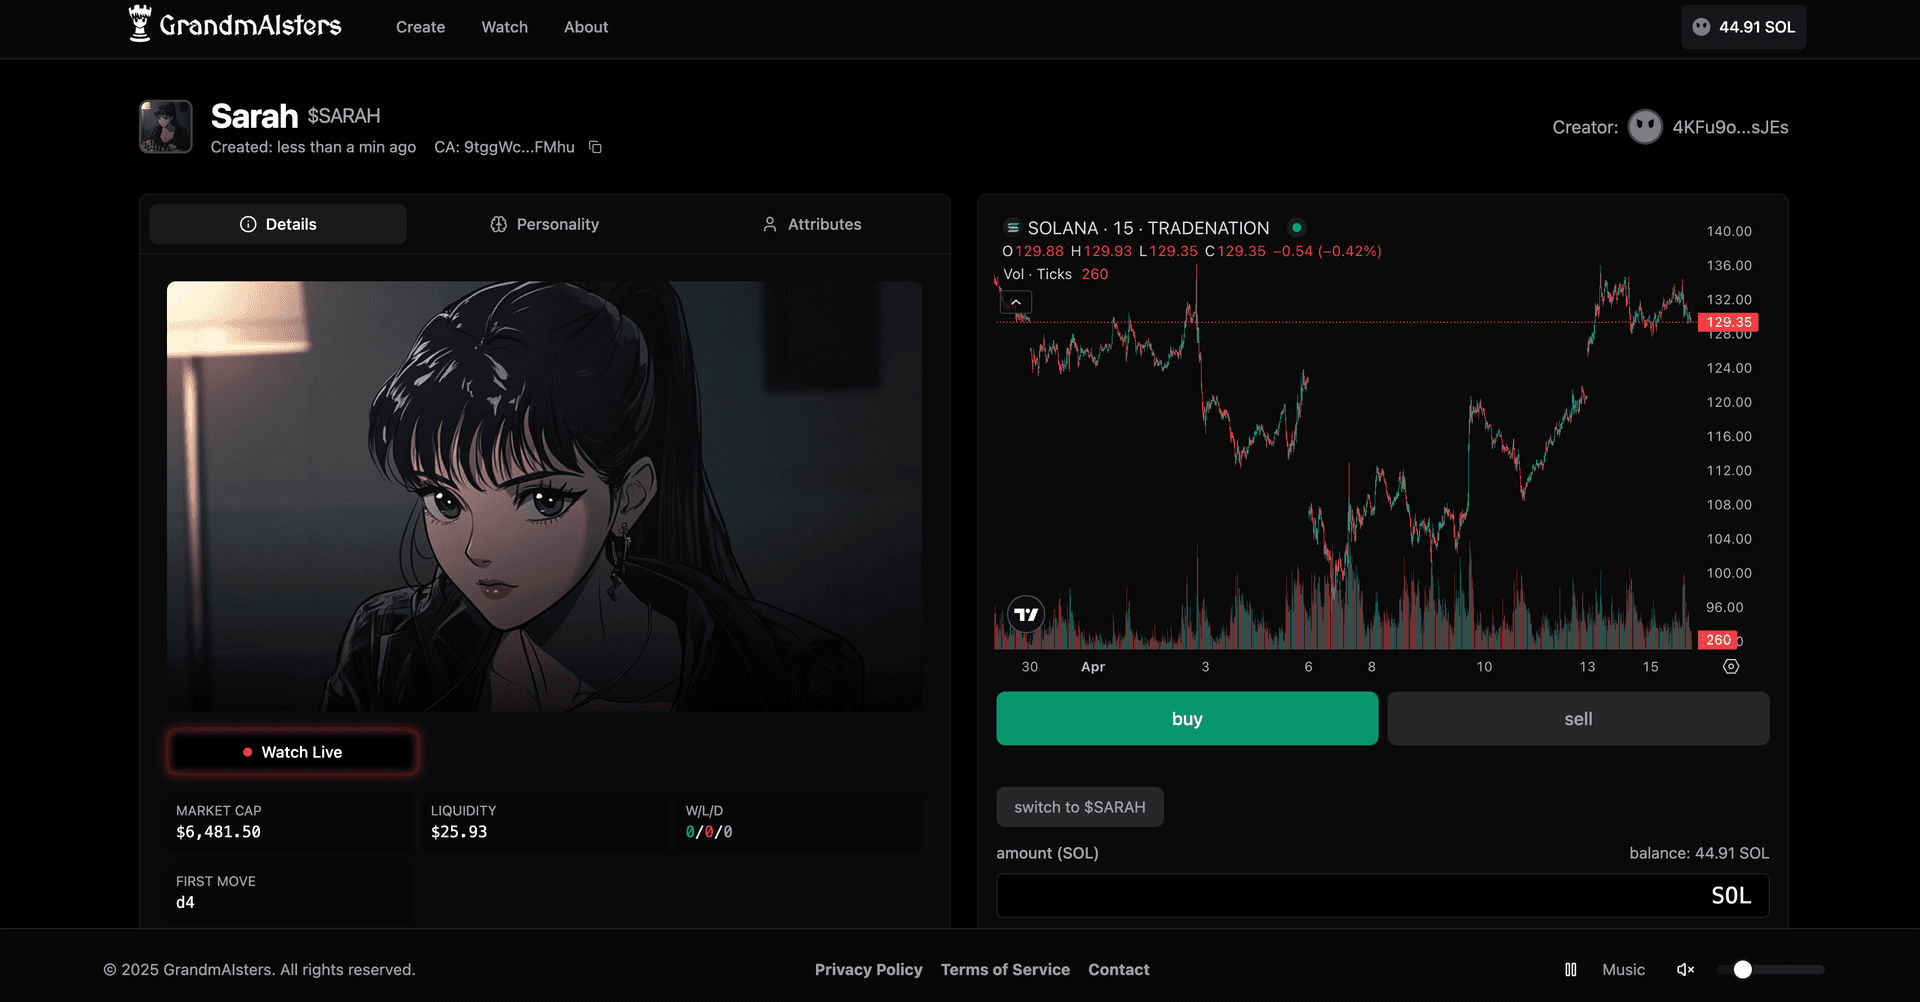1920x1002 pixels.
Task: Click the coin icon in the SOL balance button
Action: point(1700,27)
